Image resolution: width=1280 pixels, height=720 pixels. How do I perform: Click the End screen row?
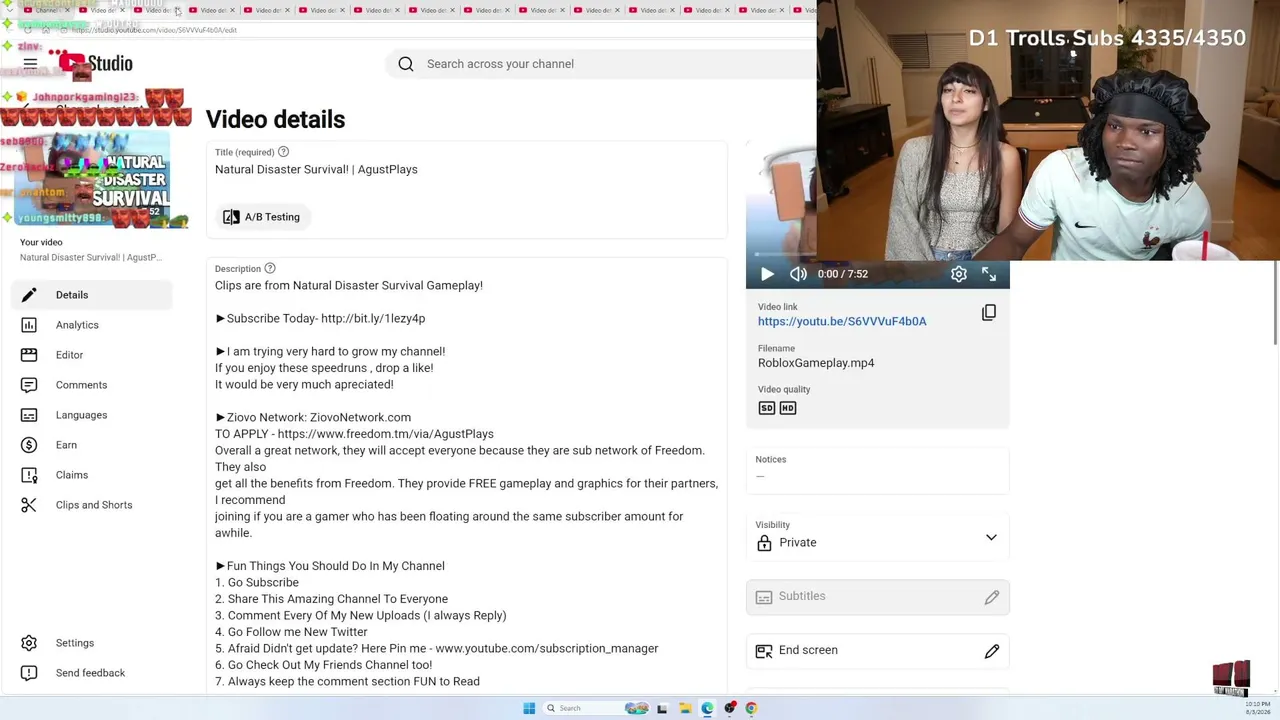877,651
